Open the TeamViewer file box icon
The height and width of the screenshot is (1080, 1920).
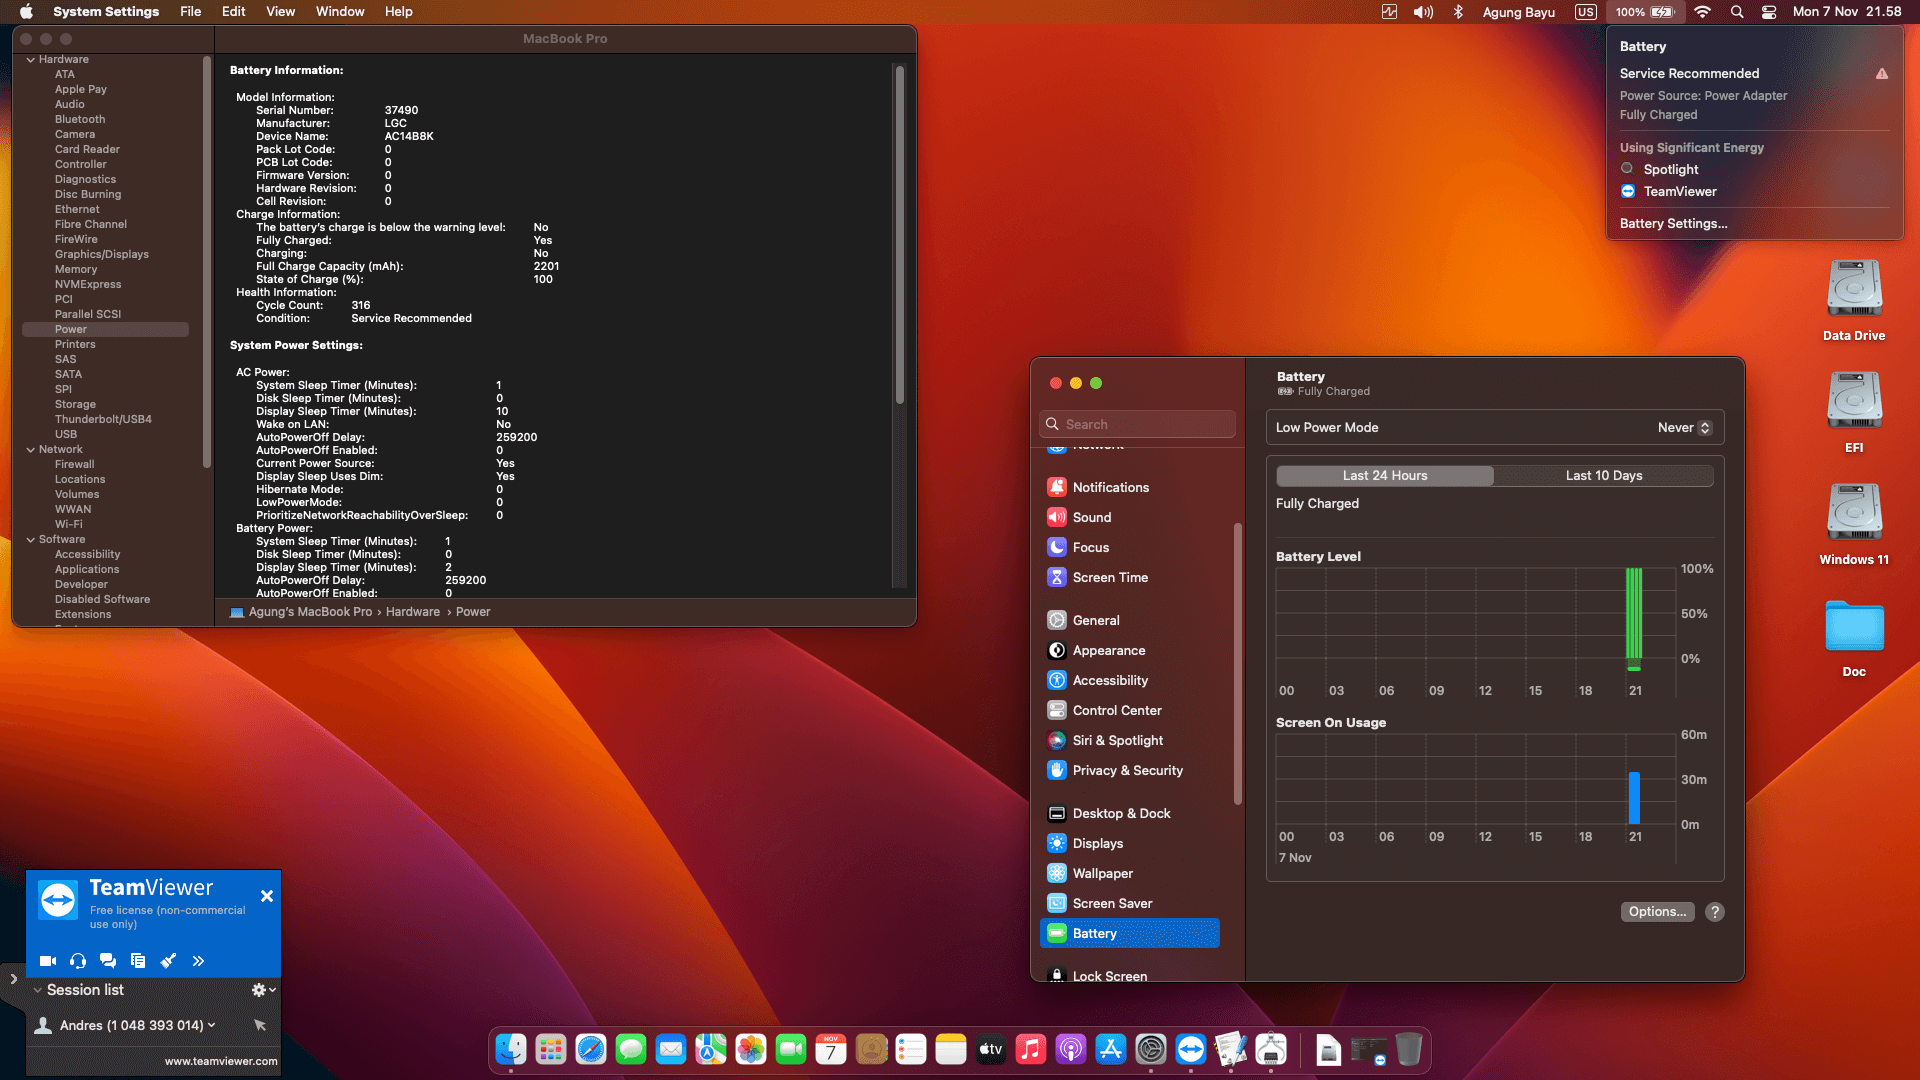click(138, 961)
